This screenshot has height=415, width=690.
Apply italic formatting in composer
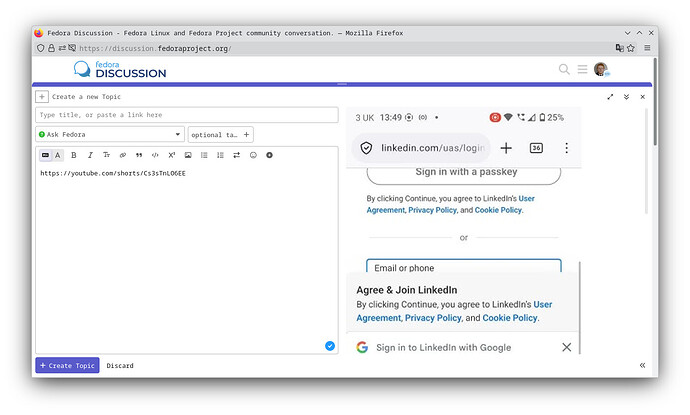(90, 155)
